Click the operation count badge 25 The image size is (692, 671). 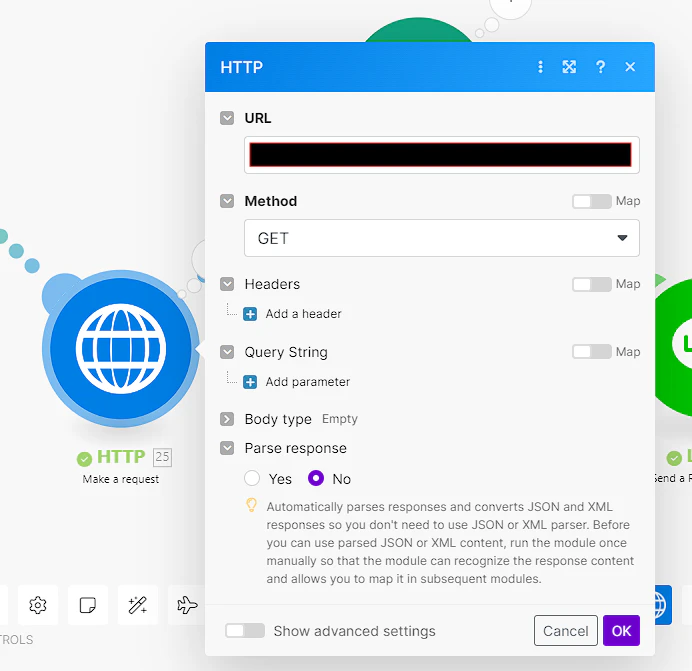coord(162,457)
